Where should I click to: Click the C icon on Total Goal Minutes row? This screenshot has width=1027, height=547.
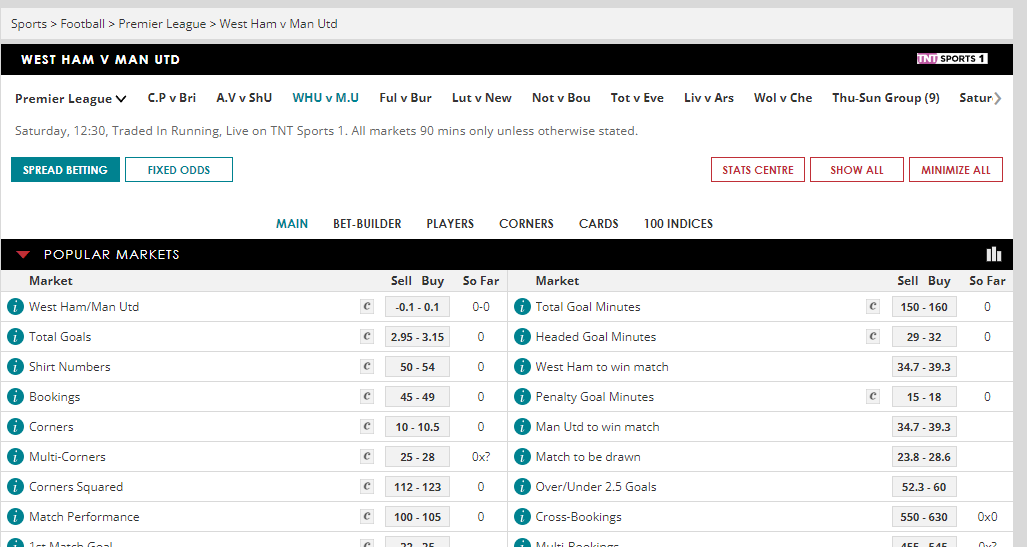(x=873, y=306)
